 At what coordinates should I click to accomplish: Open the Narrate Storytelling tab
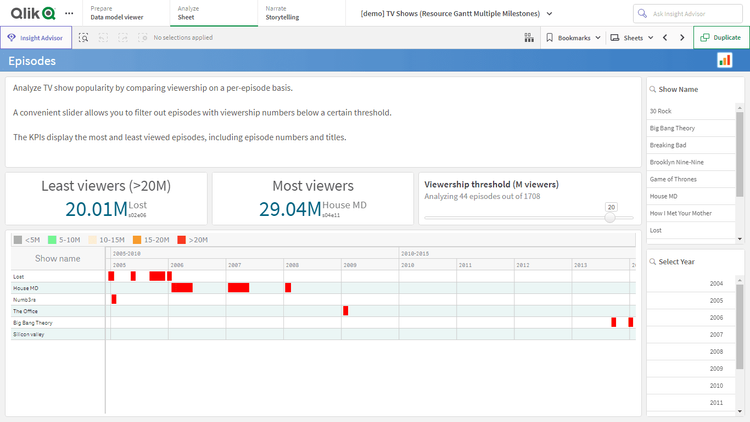pos(281,13)
